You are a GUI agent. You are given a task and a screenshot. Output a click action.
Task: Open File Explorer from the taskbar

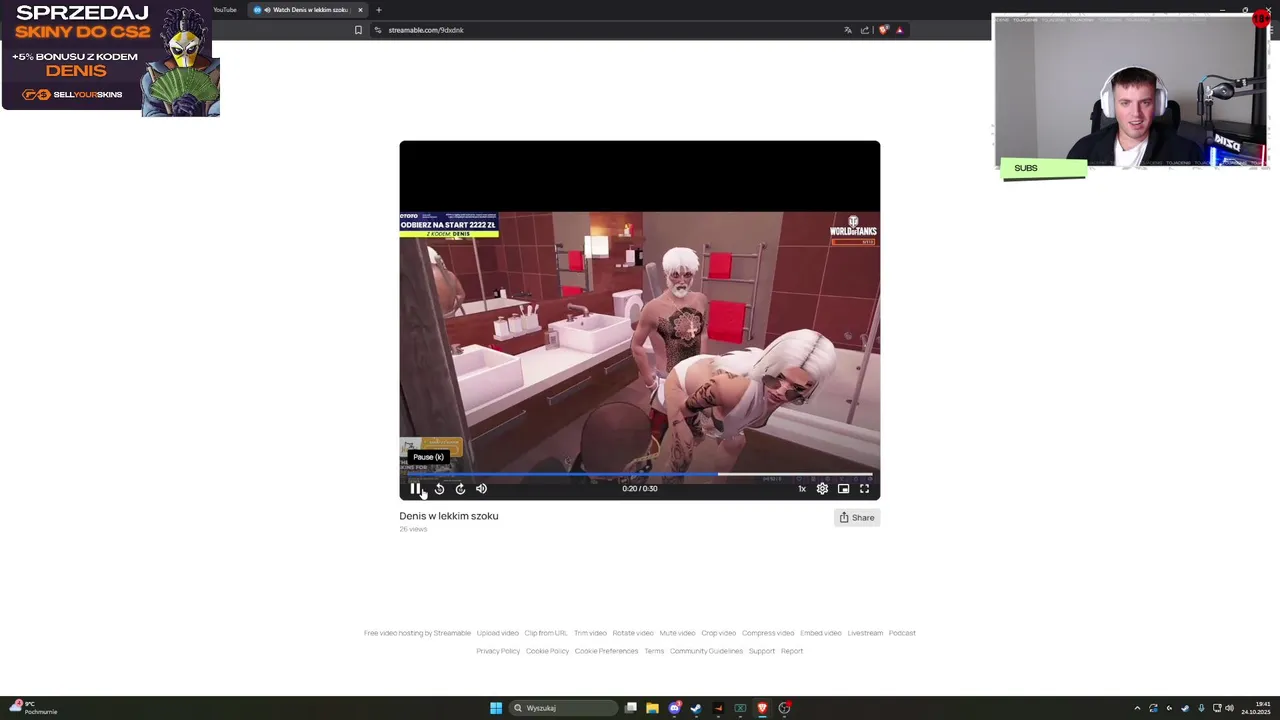coord(652,708)
